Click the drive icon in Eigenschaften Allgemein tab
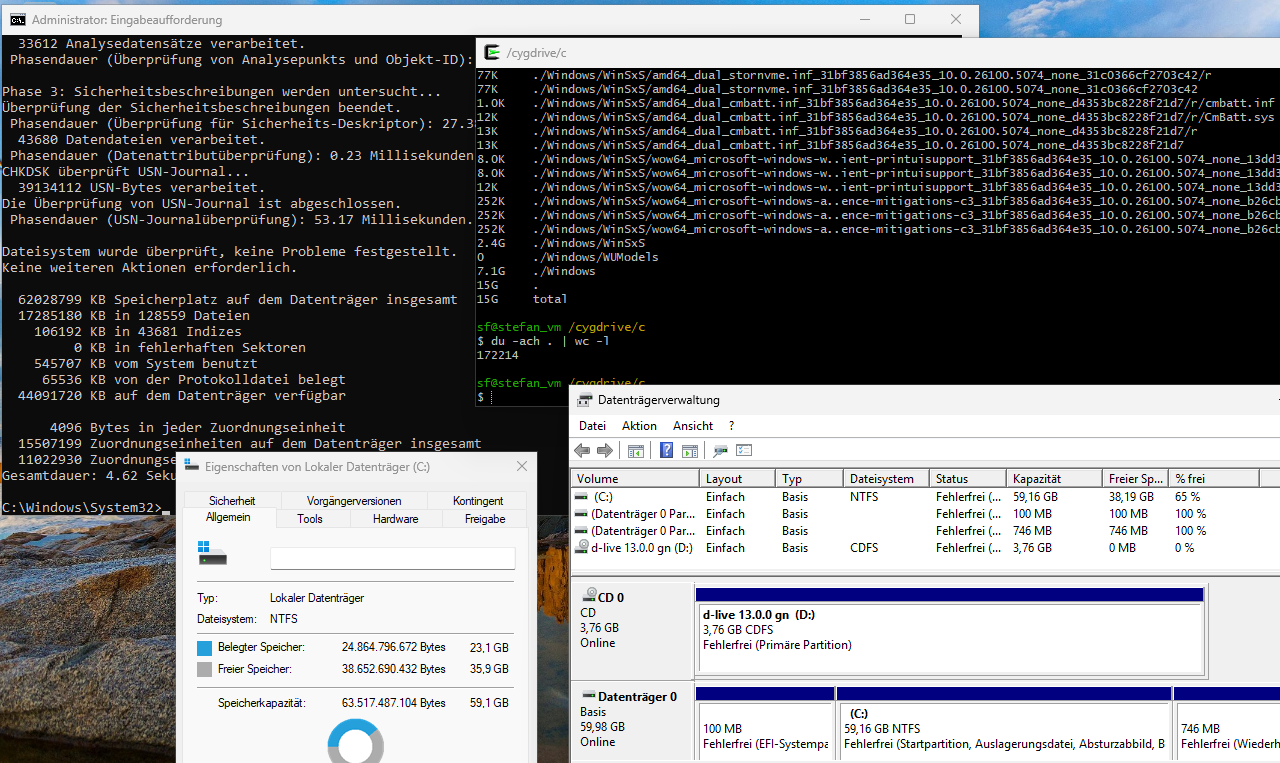Viewport: 1280px width, 763px height. tap(212, 554)
